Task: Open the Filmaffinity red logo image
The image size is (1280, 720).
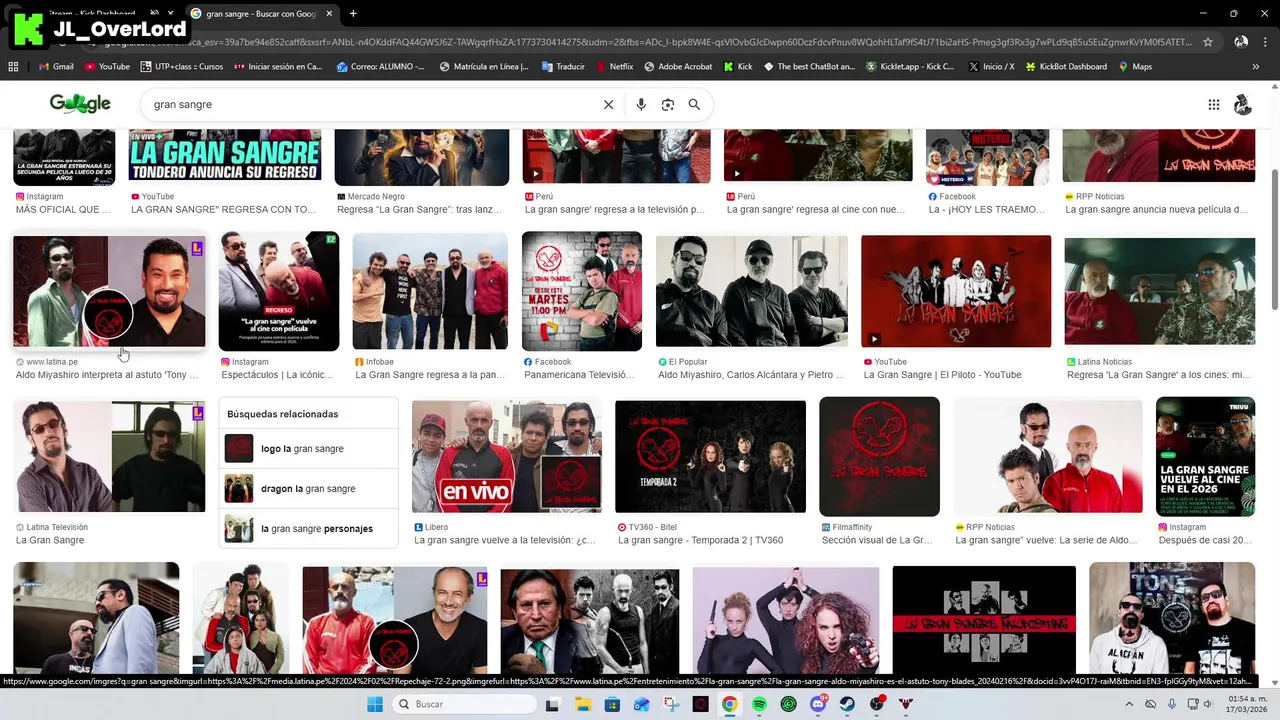Action: coord(879,457)
